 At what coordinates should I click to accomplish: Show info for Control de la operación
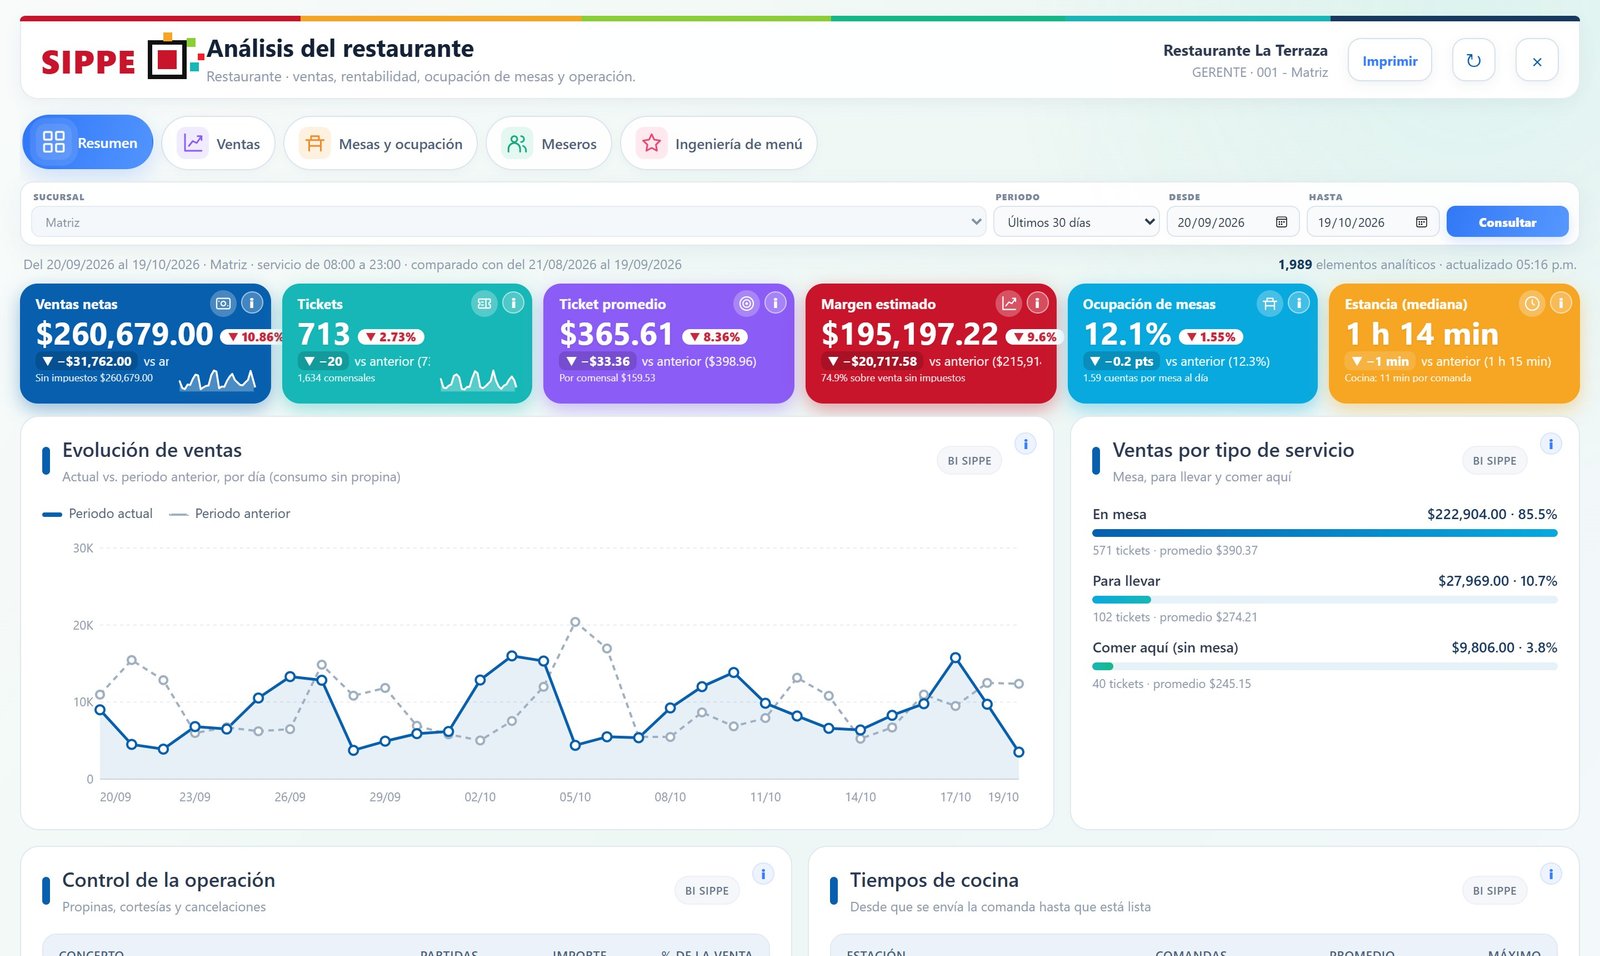click(x=763, y=874)
